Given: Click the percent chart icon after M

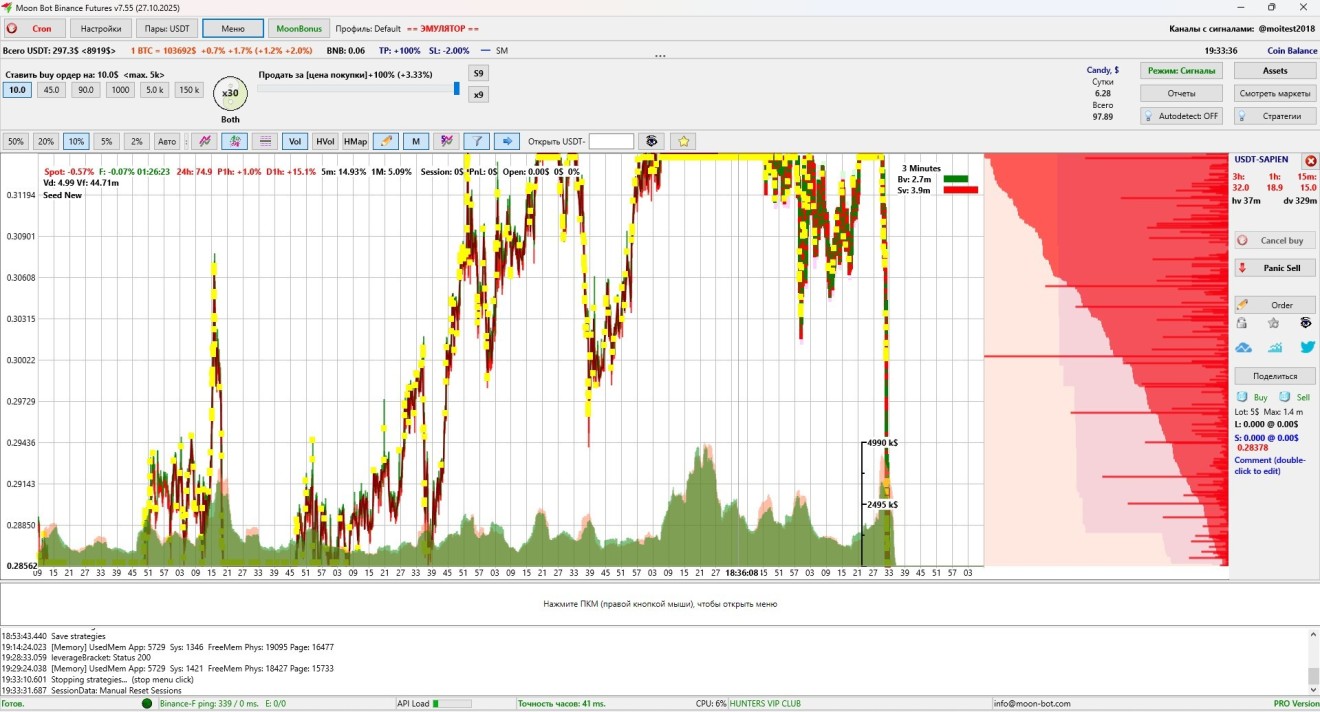Looking at the screenshot, I should tap(446, 141).
